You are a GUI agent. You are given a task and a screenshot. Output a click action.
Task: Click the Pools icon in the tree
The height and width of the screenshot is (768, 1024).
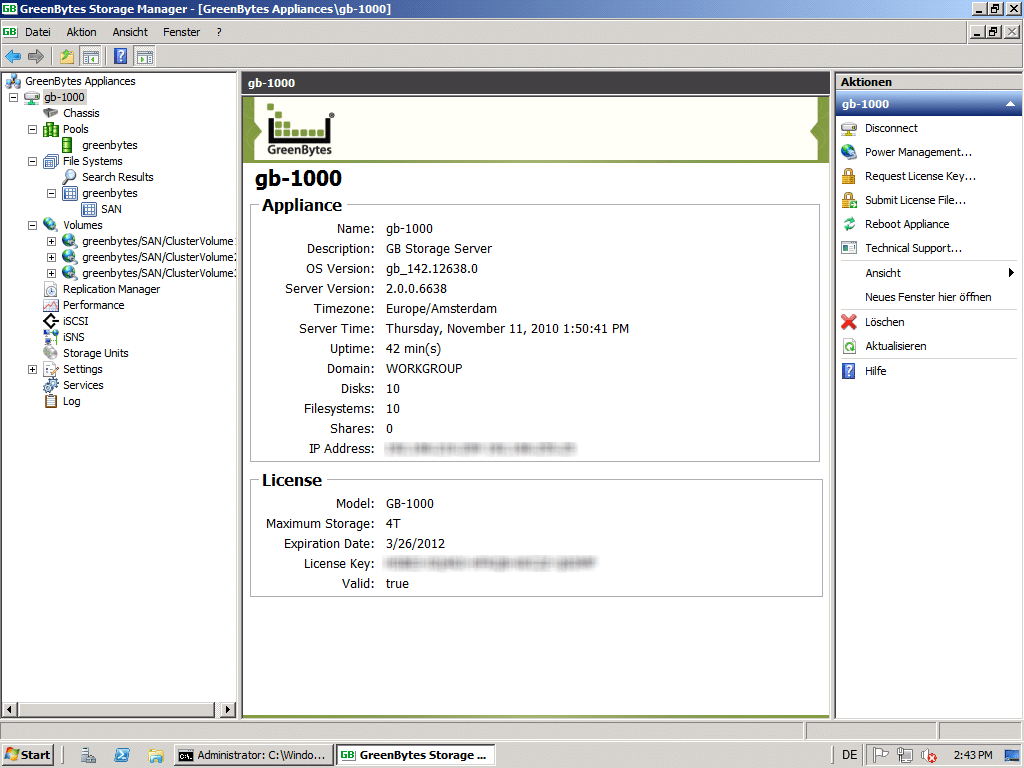[x=50, y=129]
